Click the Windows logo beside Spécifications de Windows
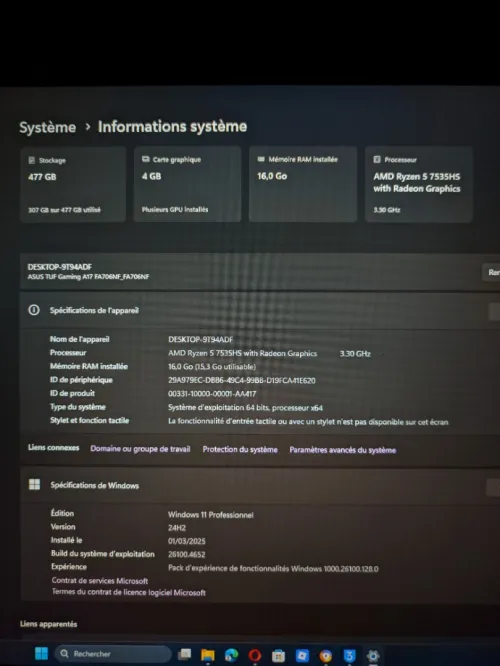 coord(34,485)
